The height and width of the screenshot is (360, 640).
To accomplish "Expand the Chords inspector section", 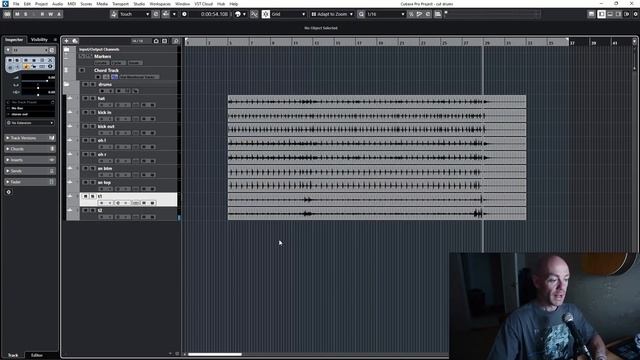I will tap(29, 149).
